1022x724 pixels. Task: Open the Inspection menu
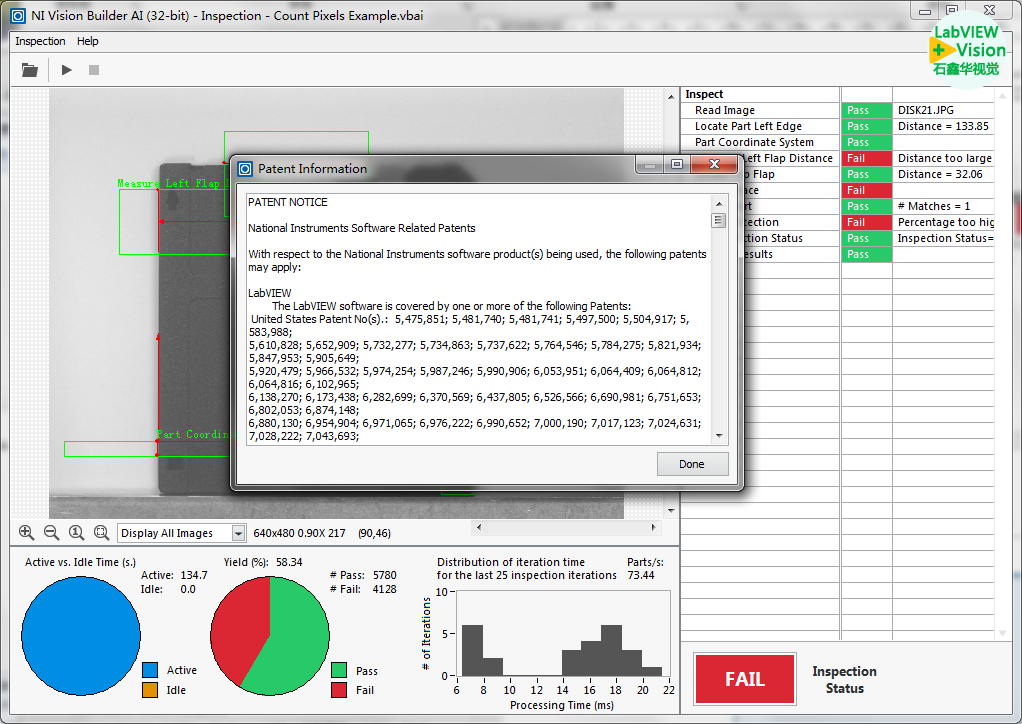click(40, 41)
